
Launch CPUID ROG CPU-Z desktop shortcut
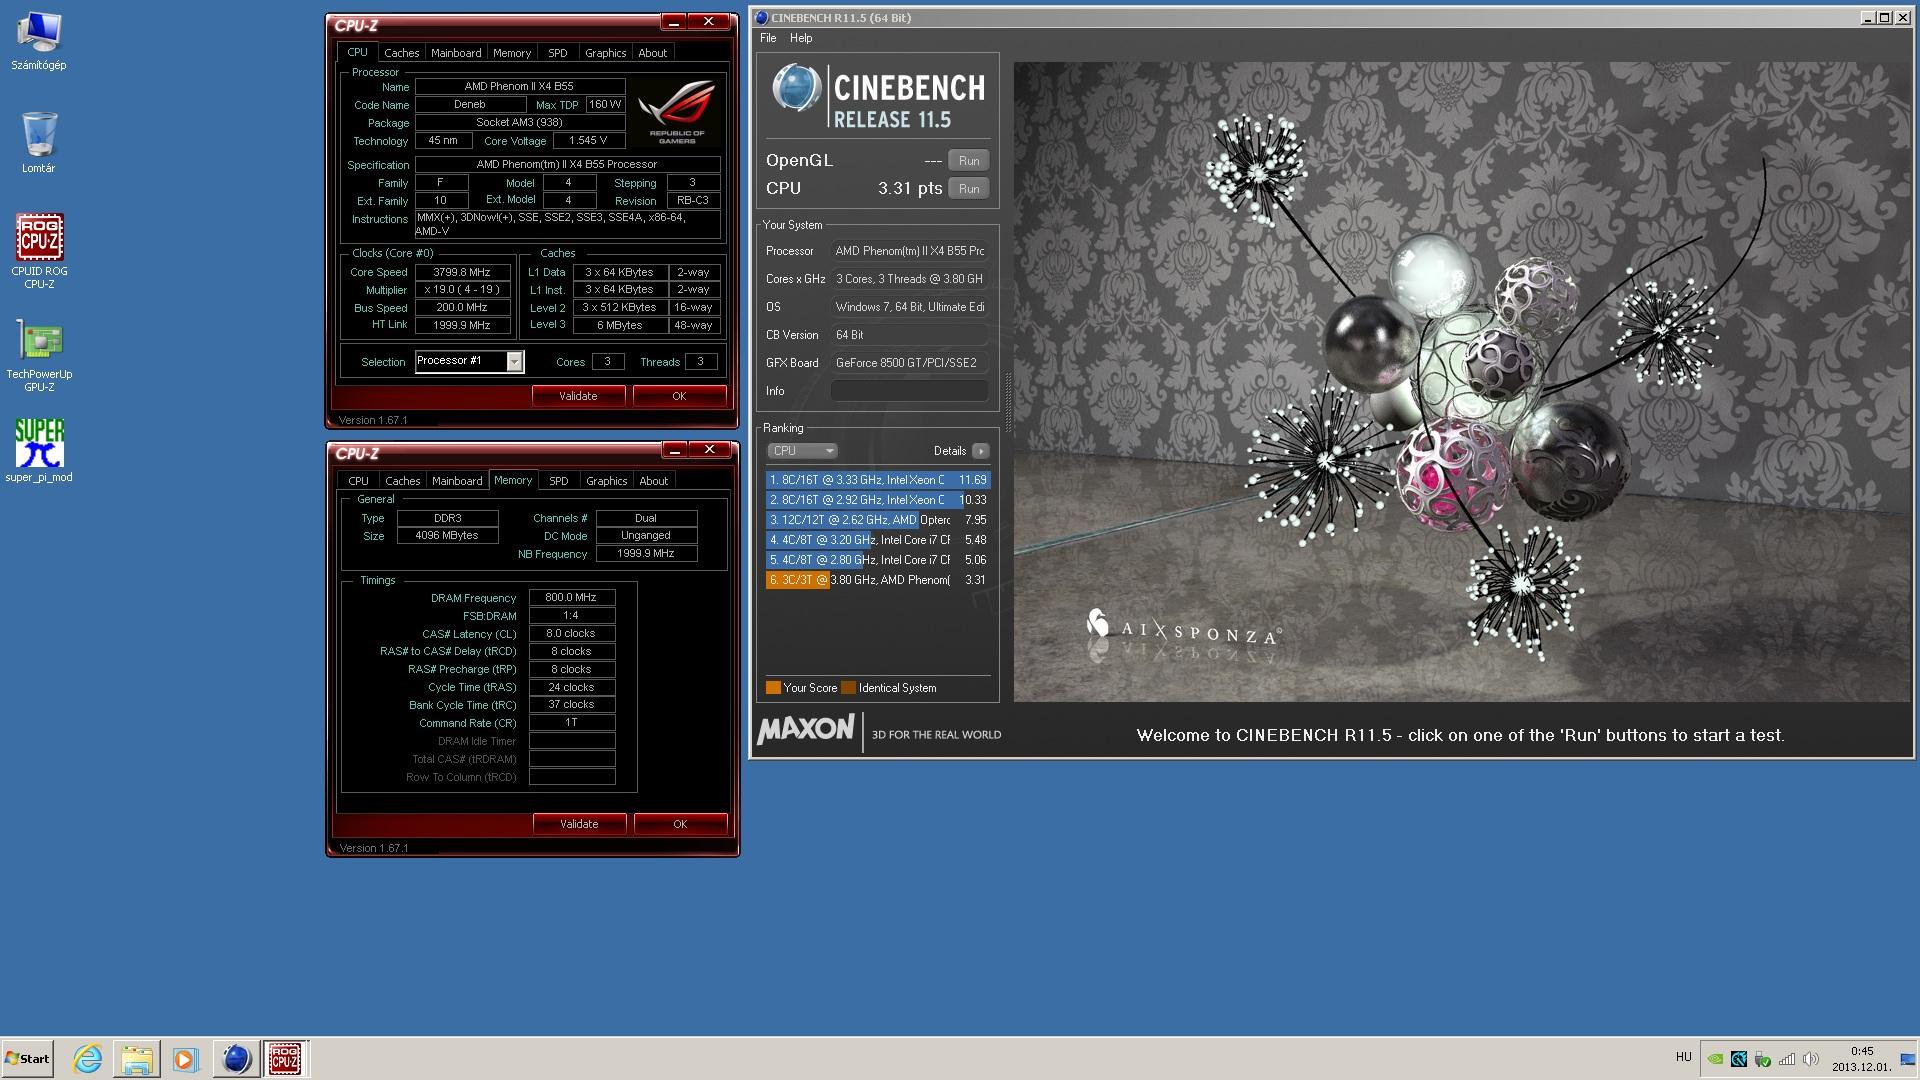tap(39, 251)
